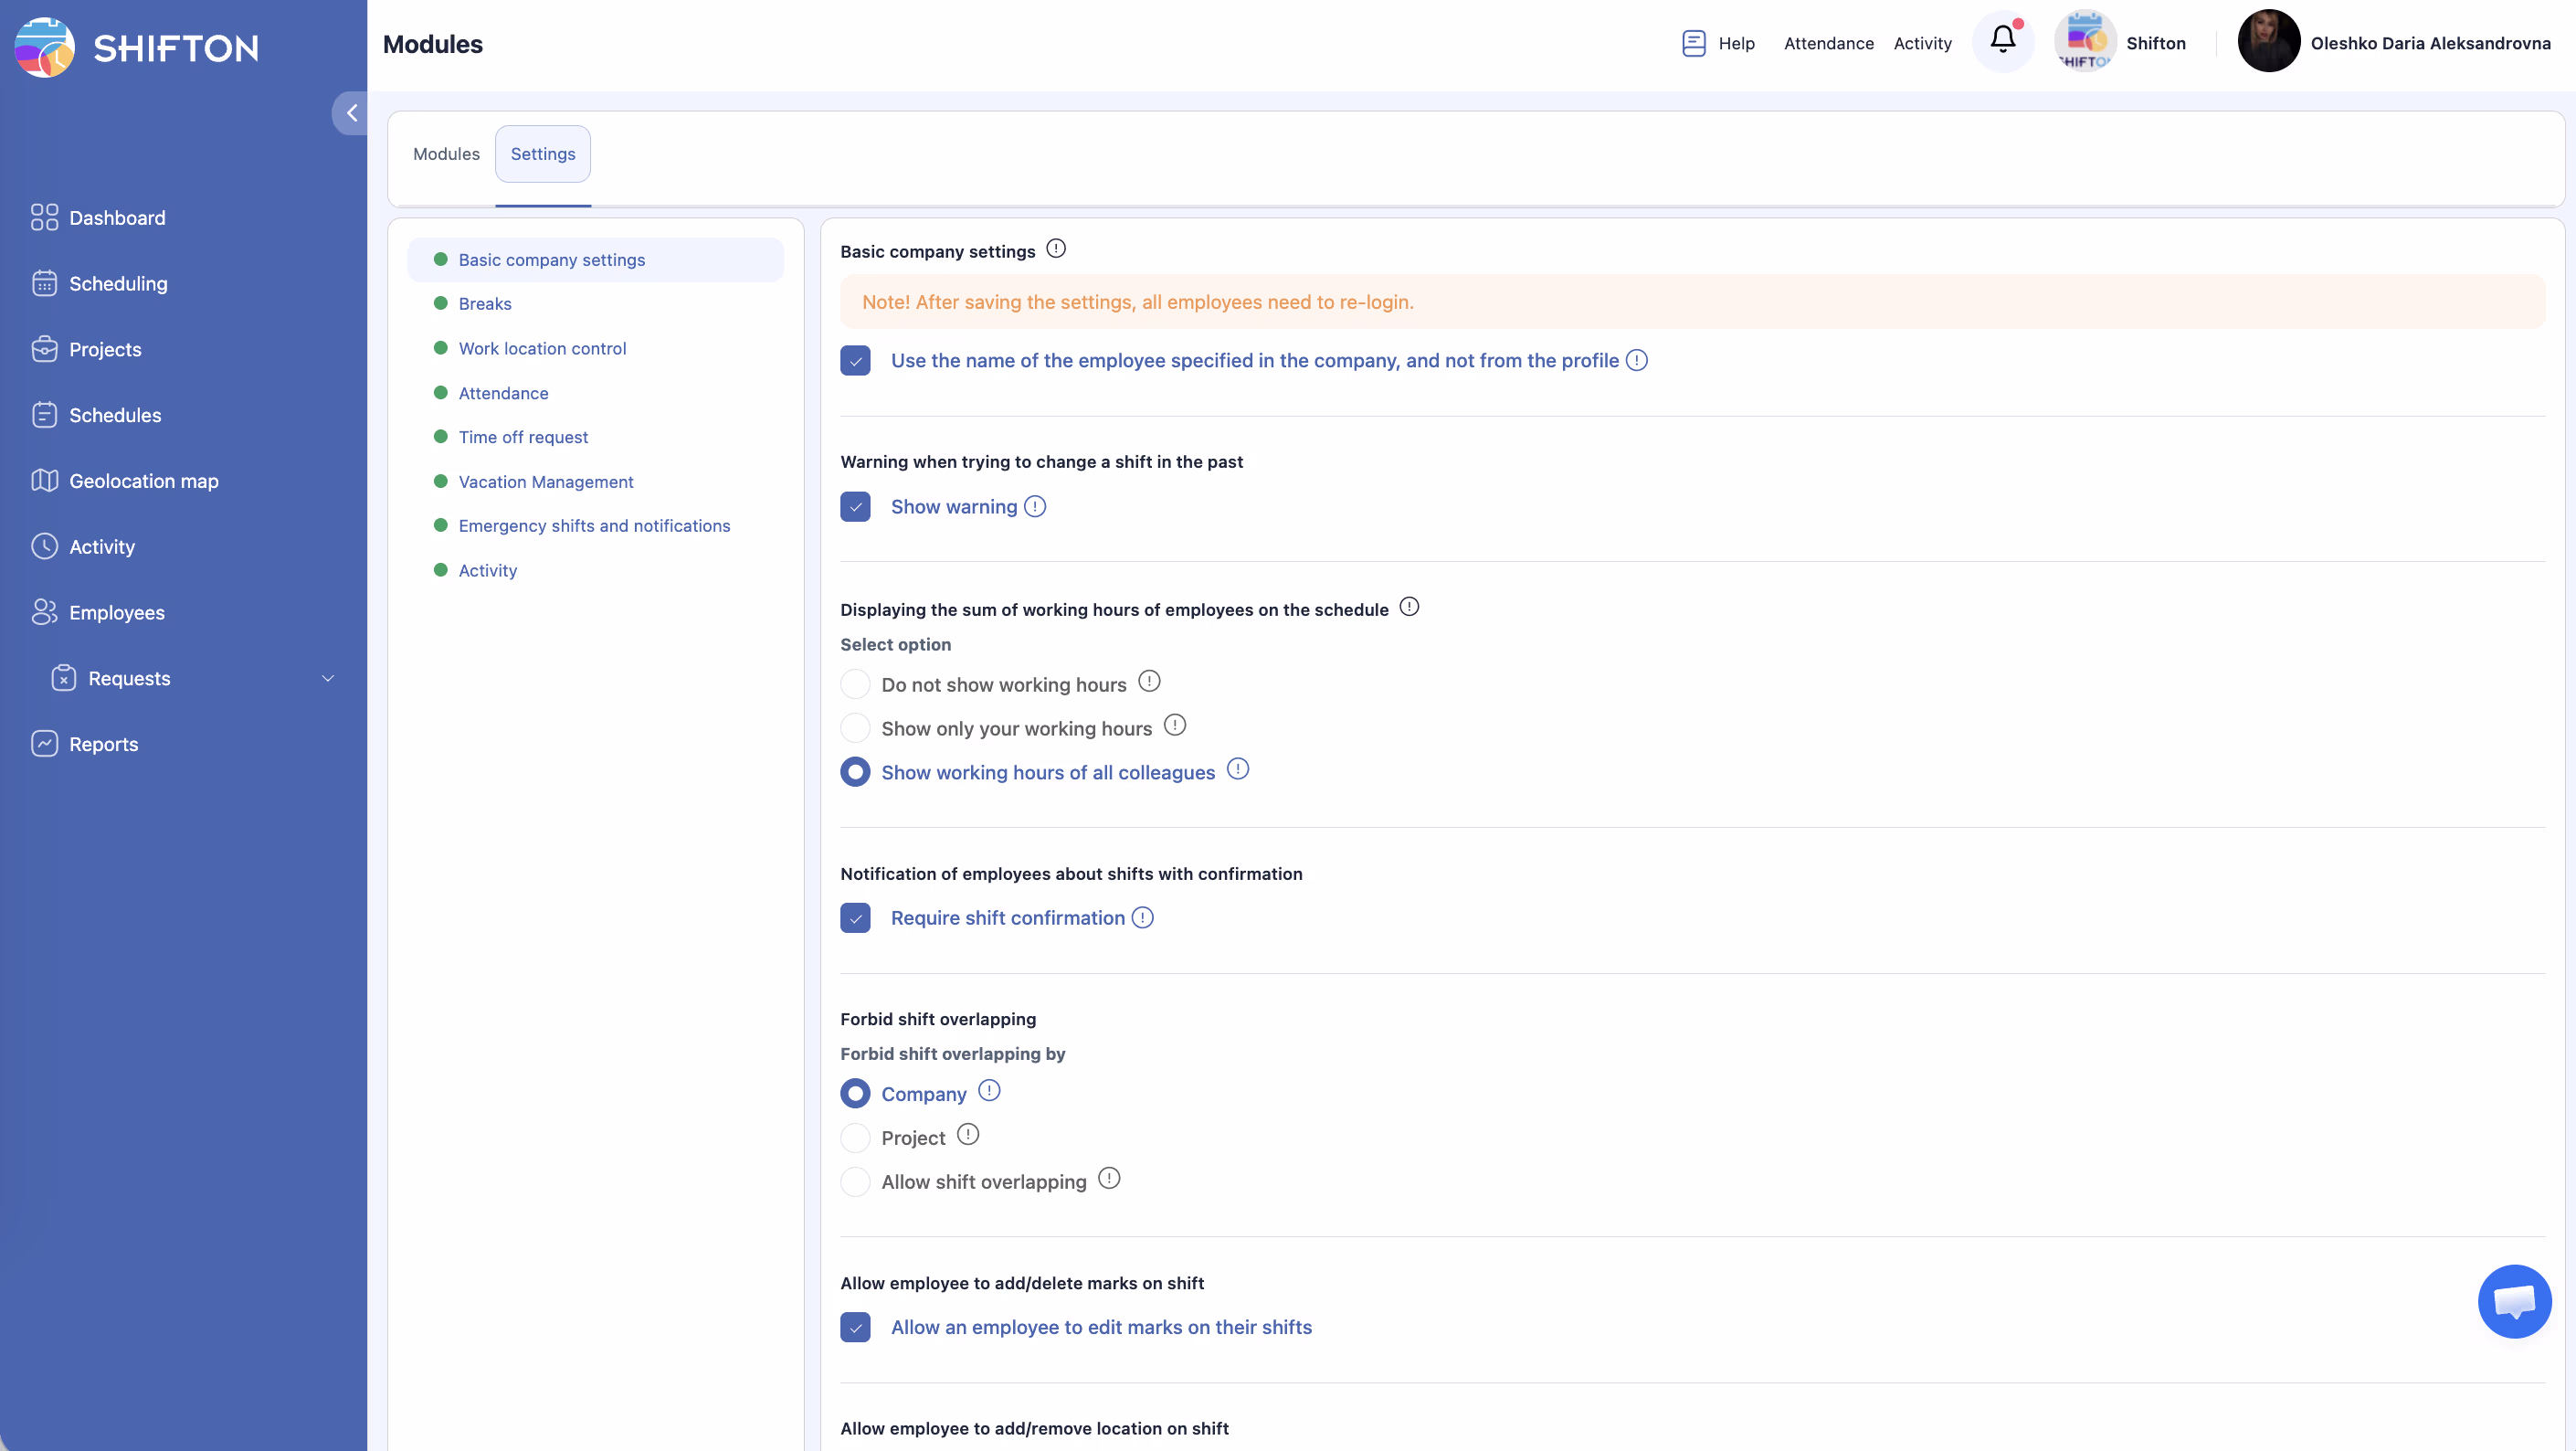Switch to the Modules tab
Screen dimensions: 2576x1451
tap(446, 154)
